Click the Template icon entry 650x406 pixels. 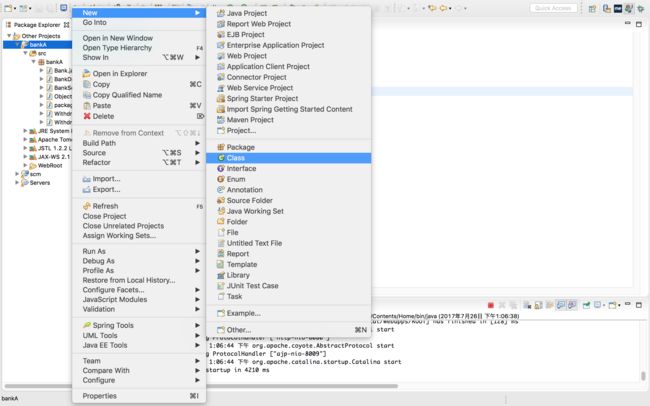click(x=221, y=264)
